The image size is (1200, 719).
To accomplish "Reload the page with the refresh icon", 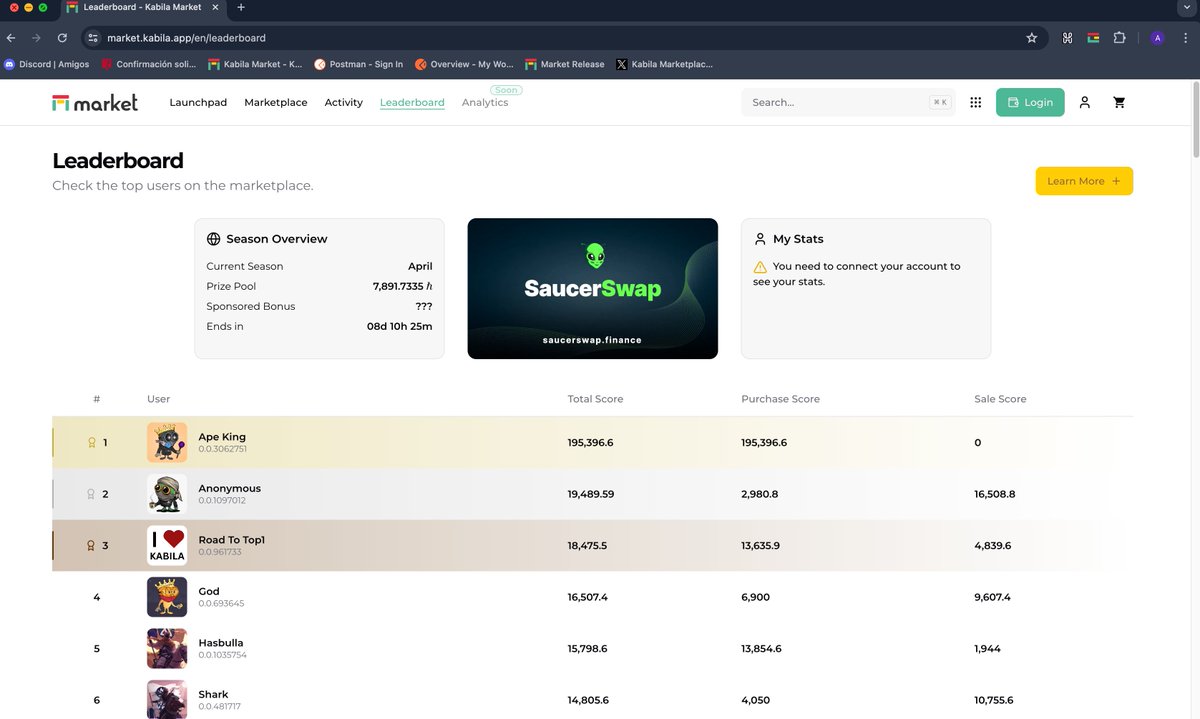I will point(62,37).
